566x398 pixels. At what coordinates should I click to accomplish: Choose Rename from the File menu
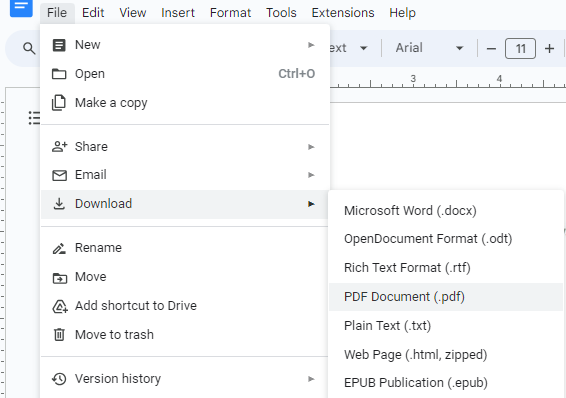[x=185, y=248]
